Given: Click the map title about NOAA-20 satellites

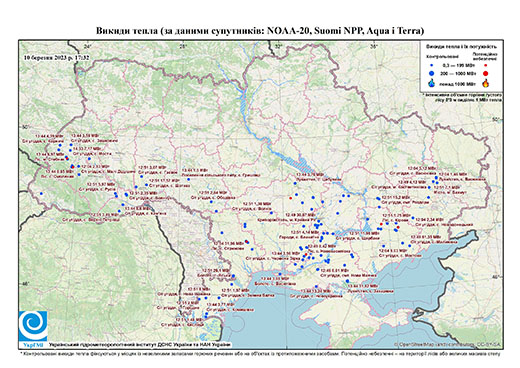Looking at the screenshot, I should coord(260,31).
